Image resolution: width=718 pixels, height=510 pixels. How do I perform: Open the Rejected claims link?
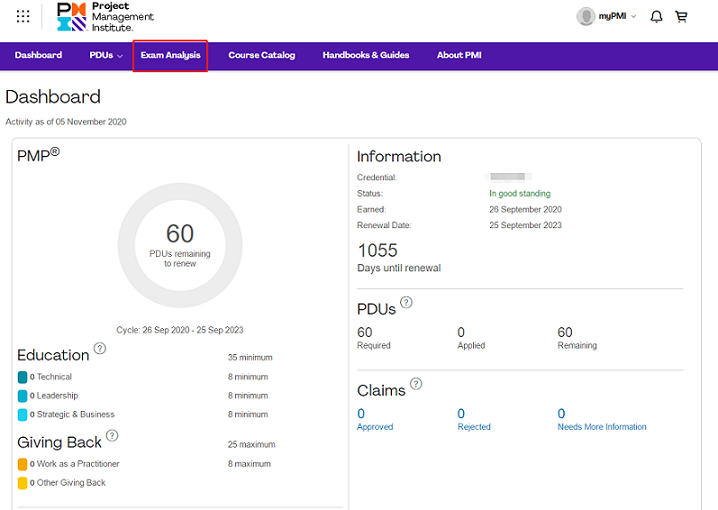(x=474, y=419)
